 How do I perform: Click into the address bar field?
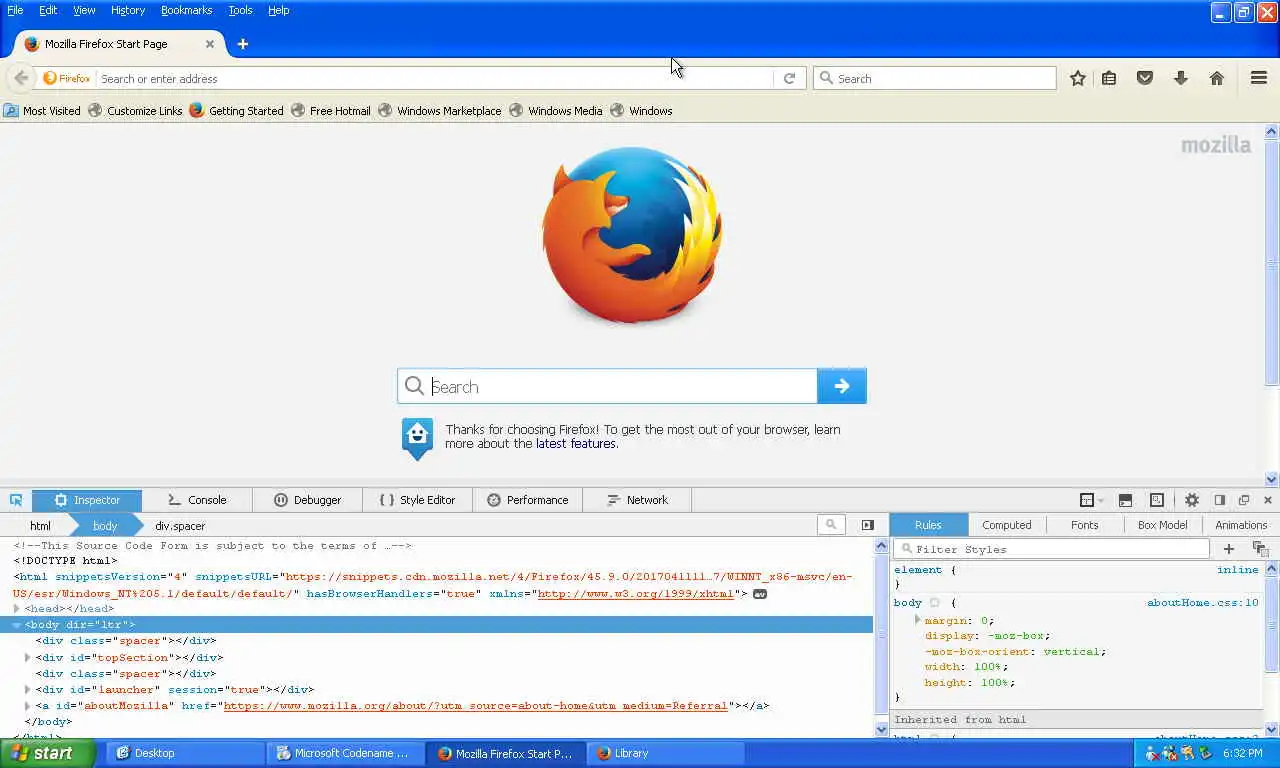[x=435, y=78]
